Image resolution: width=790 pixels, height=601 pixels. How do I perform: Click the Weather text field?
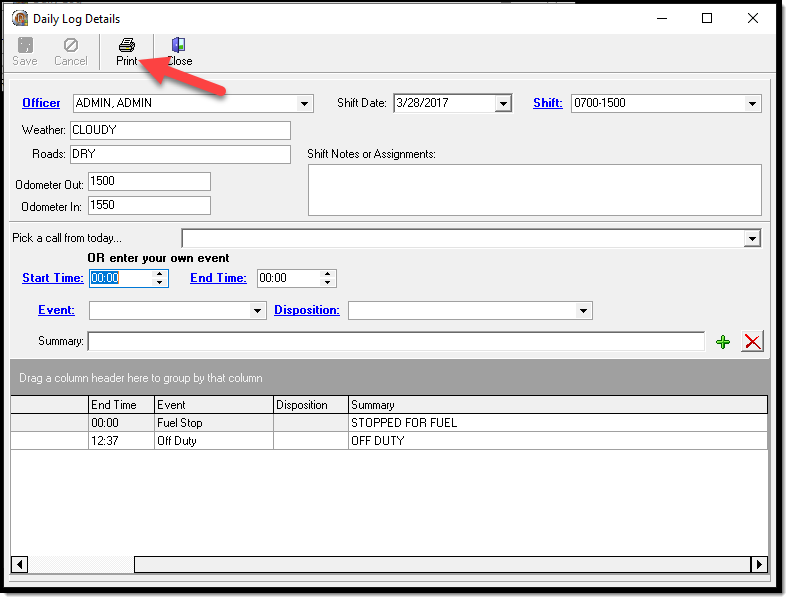pyautogui.click(x=180, y=130)
